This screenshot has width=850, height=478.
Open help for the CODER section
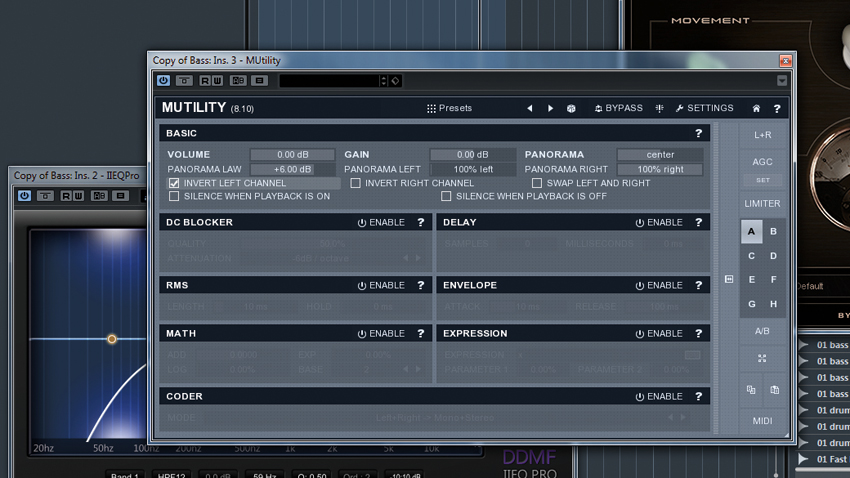(x=699, y=396)
